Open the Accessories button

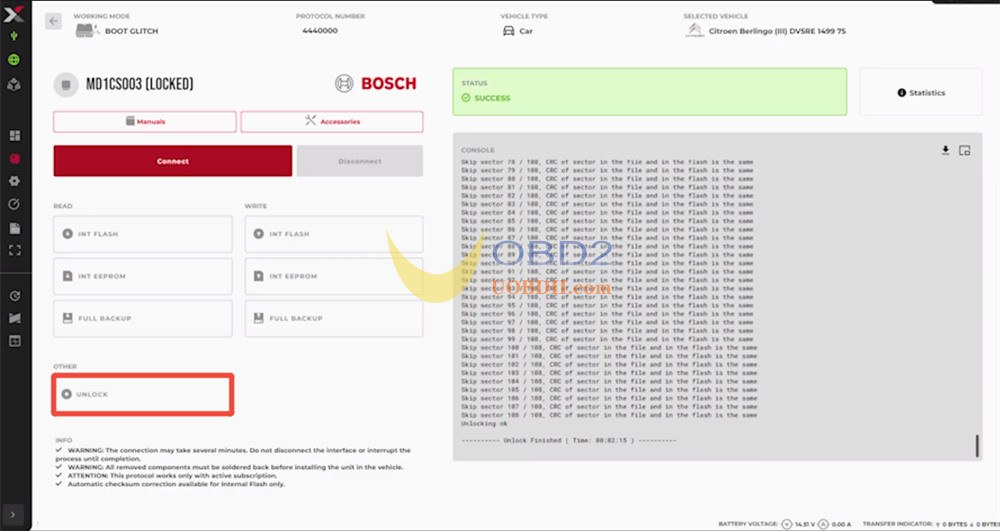coord(332,122)
